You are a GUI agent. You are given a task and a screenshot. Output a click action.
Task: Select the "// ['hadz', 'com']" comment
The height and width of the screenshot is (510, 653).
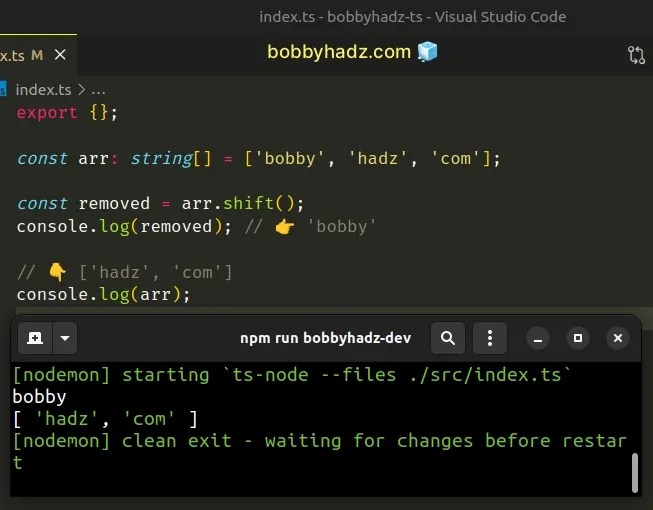pos(125,273)
